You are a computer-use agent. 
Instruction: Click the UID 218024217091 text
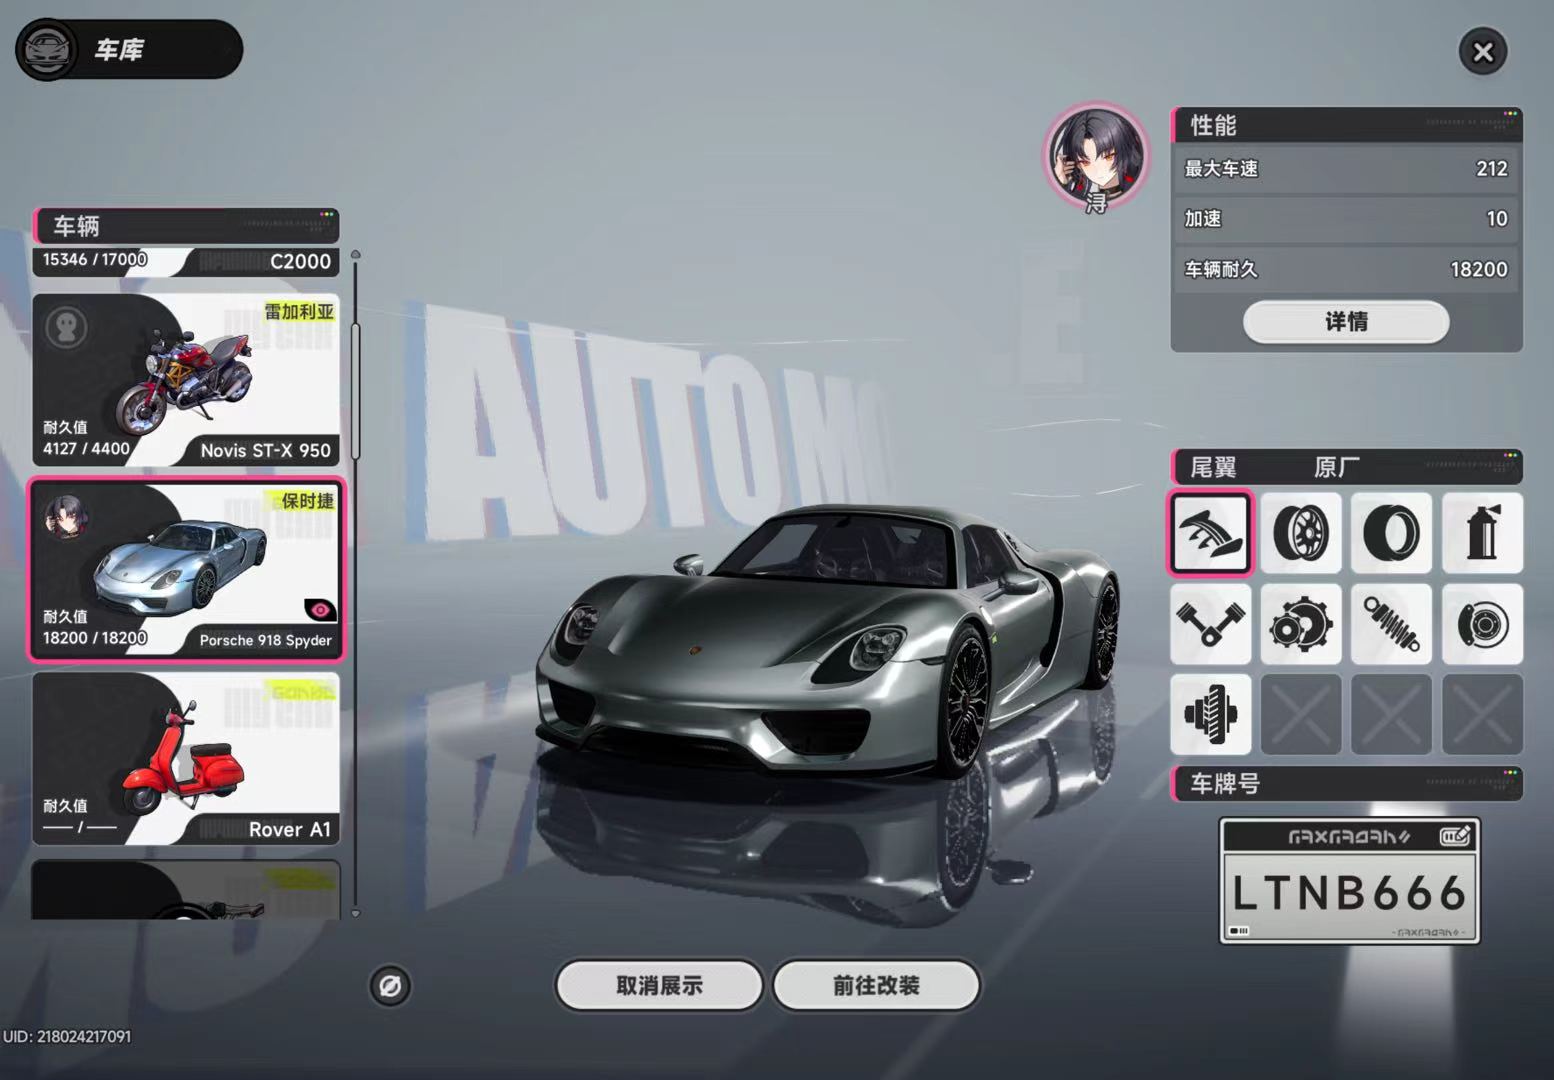coord(67,1037)
